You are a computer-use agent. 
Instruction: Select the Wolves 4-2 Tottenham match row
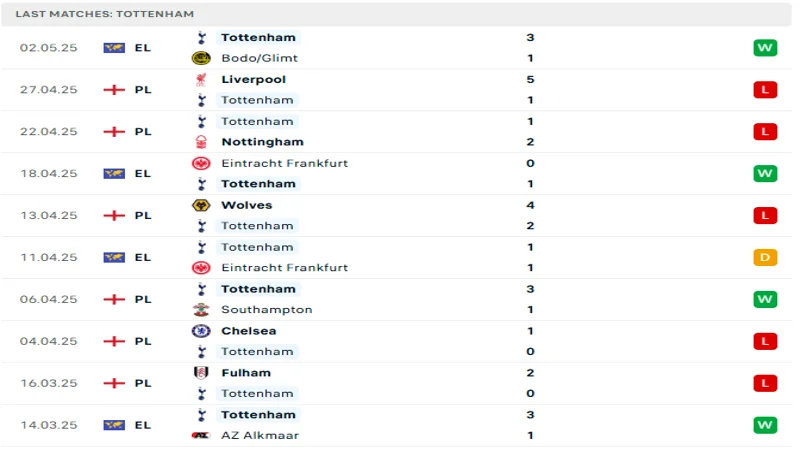tap(400, 215)
